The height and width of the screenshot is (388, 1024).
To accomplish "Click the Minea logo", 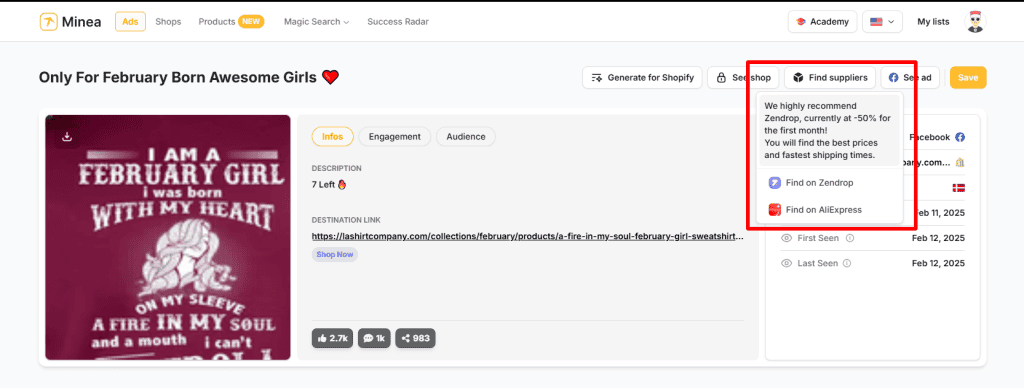I will tap(70, 22).
